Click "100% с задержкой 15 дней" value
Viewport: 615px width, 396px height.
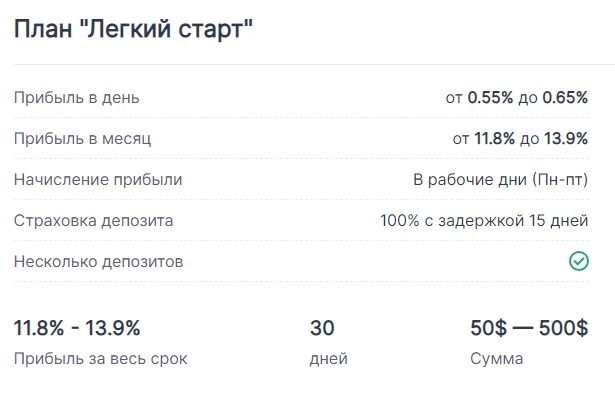(x=484, y=221)
